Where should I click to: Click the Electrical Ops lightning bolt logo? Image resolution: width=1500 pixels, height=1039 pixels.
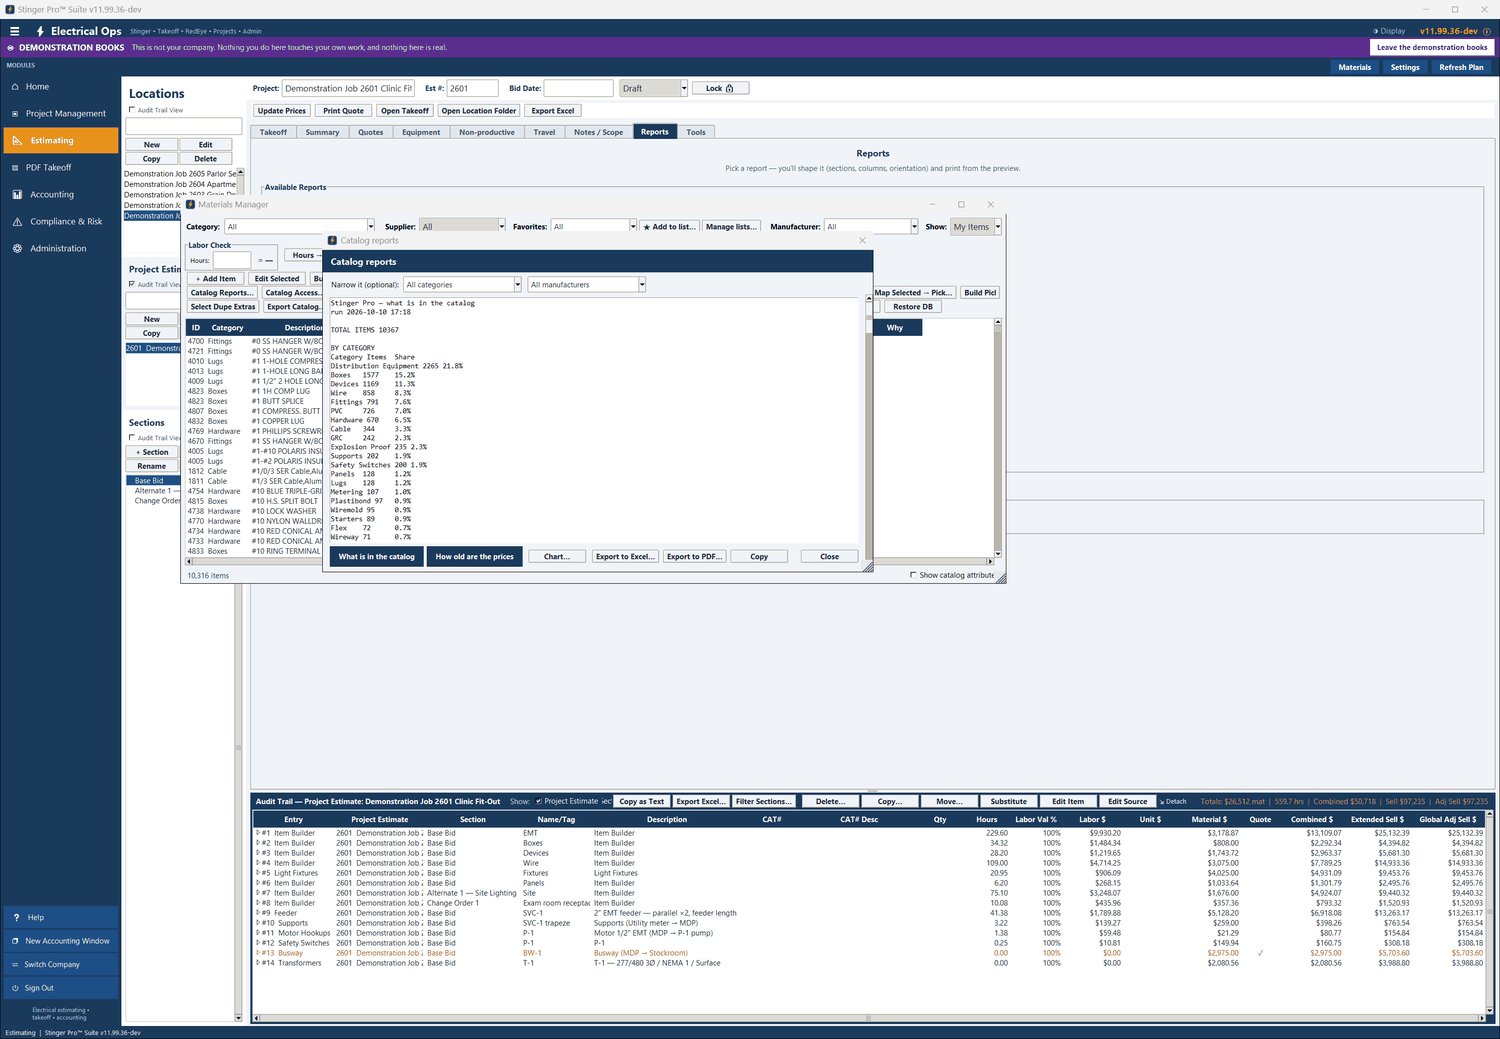40,31
